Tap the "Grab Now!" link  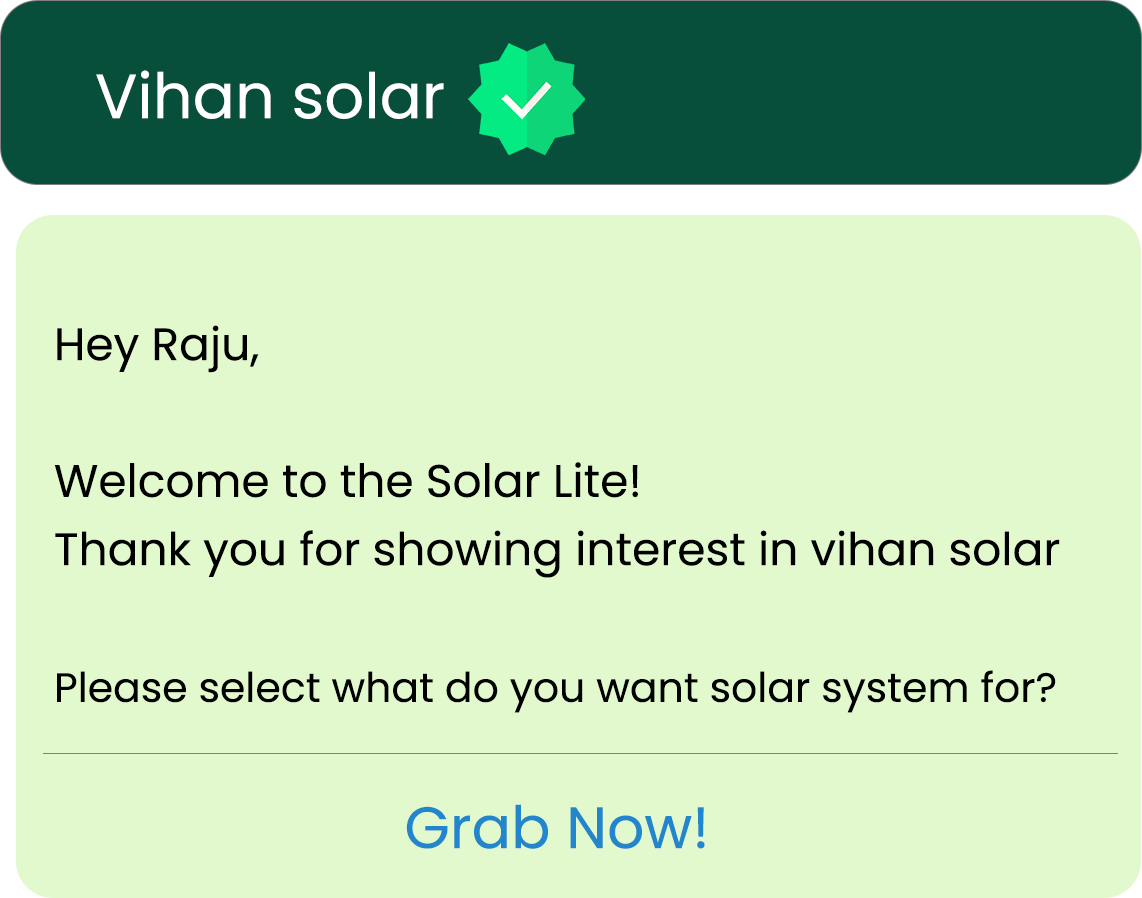point(556,828)
